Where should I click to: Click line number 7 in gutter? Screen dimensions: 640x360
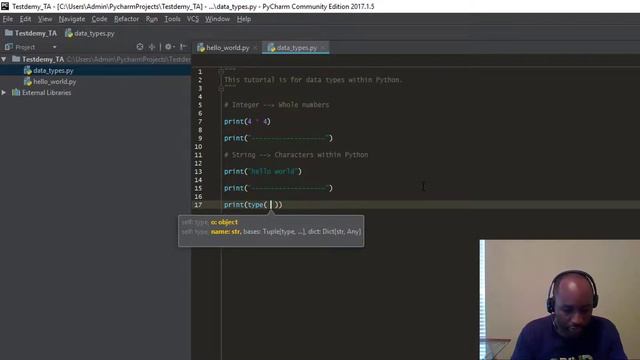[200, 122]
